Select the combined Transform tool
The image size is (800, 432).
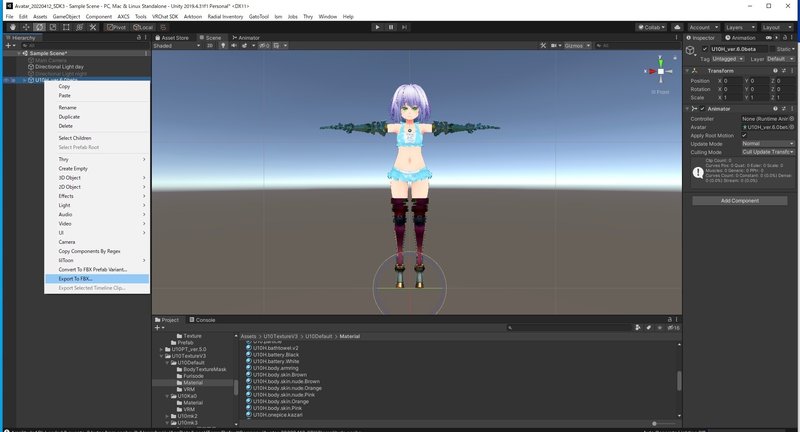coord(79,27)
